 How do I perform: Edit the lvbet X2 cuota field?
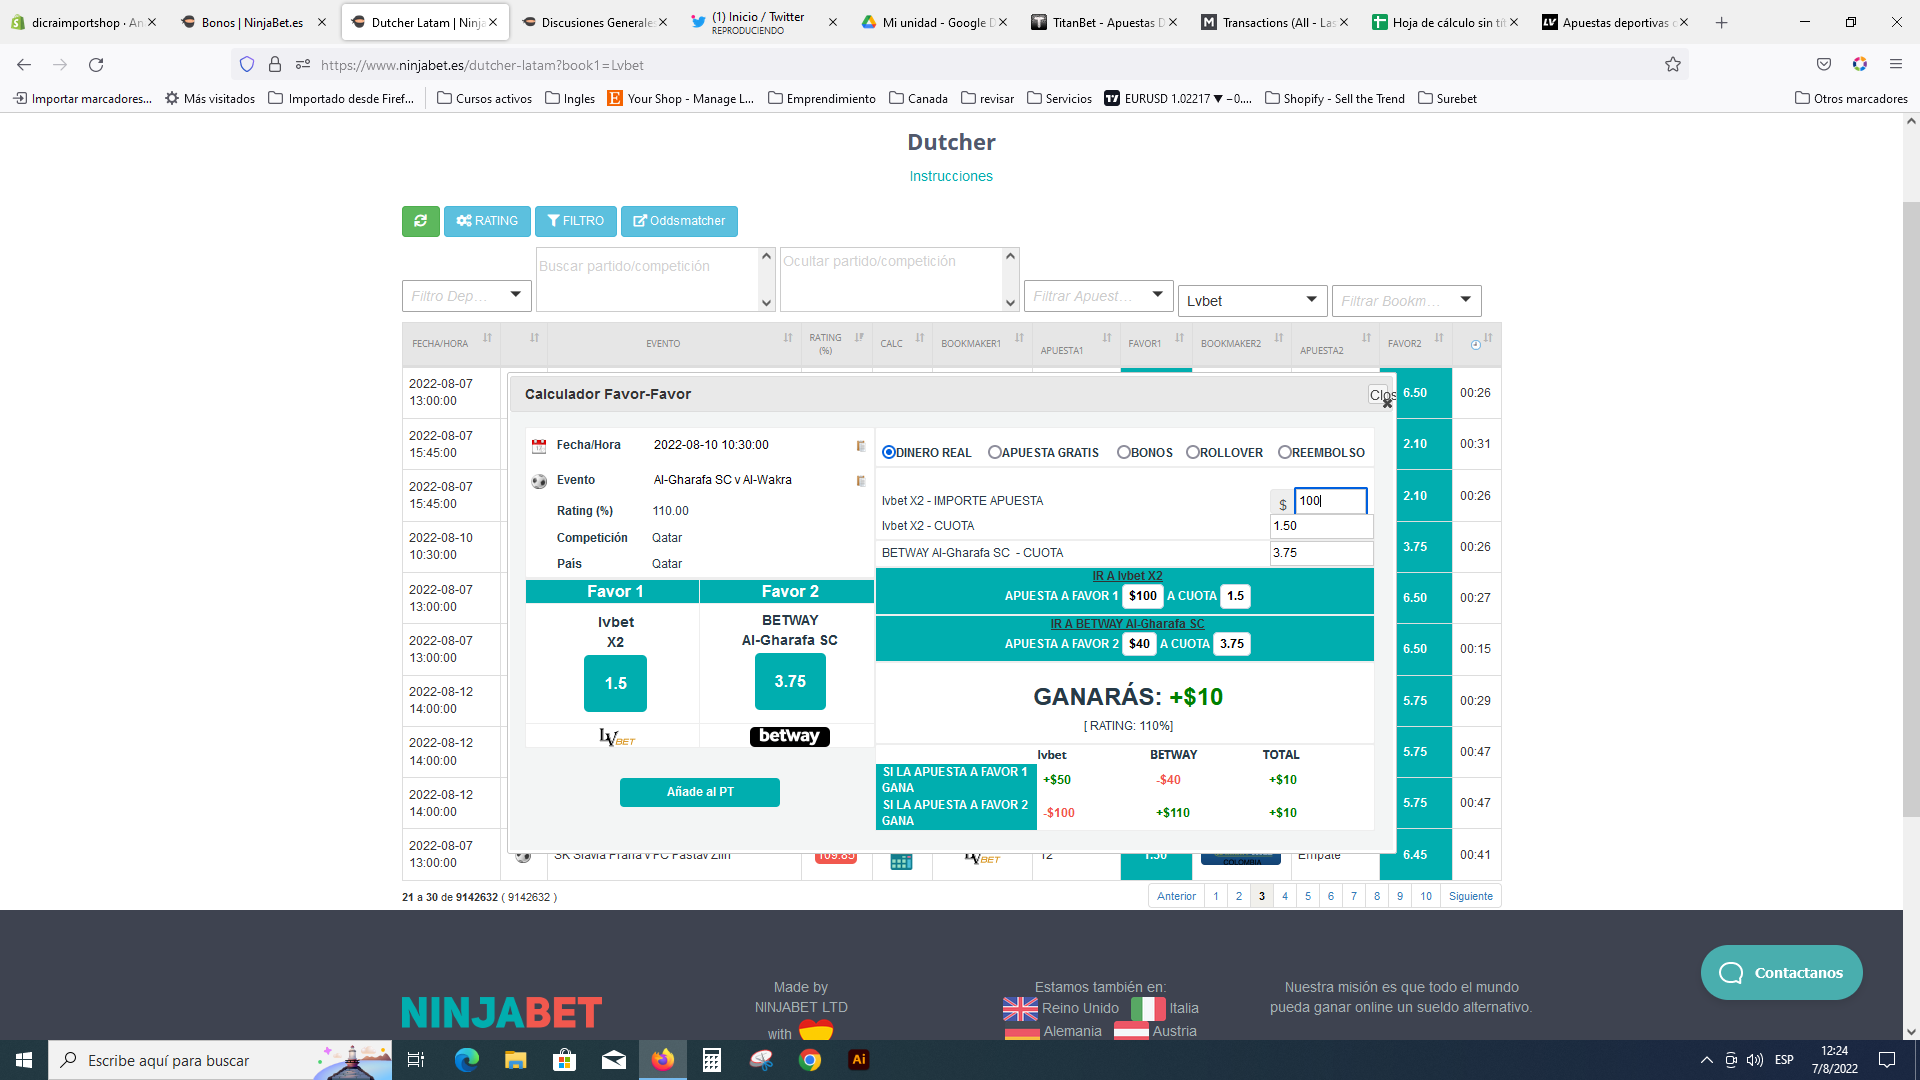[x=1321, y=526]
